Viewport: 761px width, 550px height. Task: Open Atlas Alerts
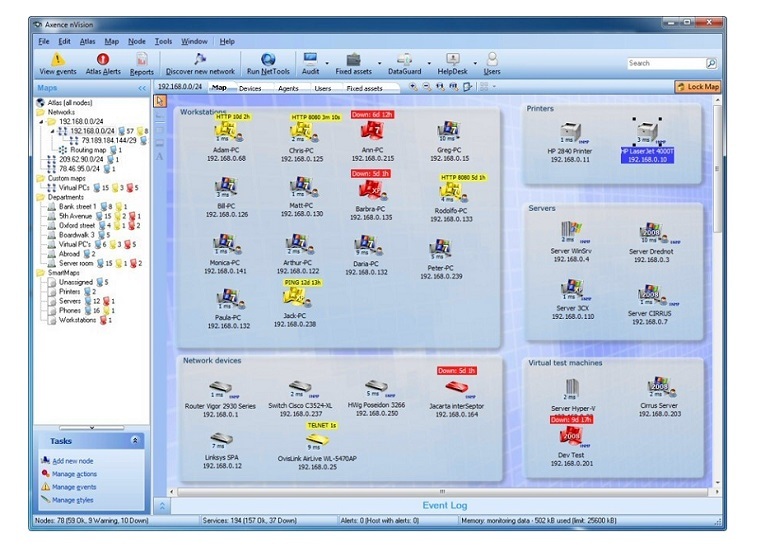tap(103, 64)
